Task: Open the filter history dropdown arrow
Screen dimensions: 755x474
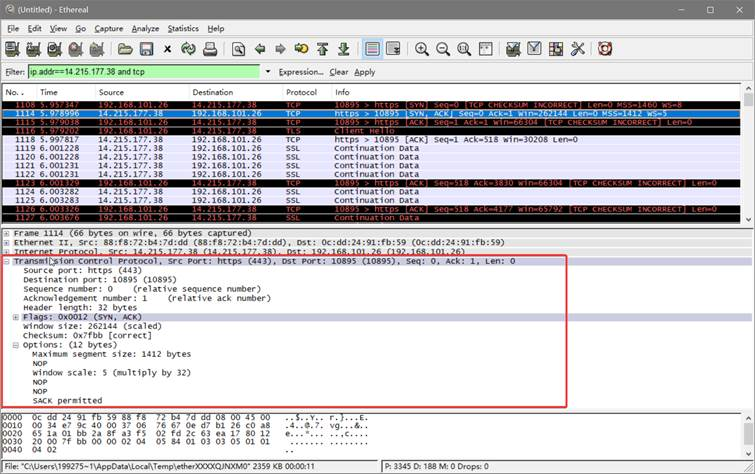Action: pos(268,72)
